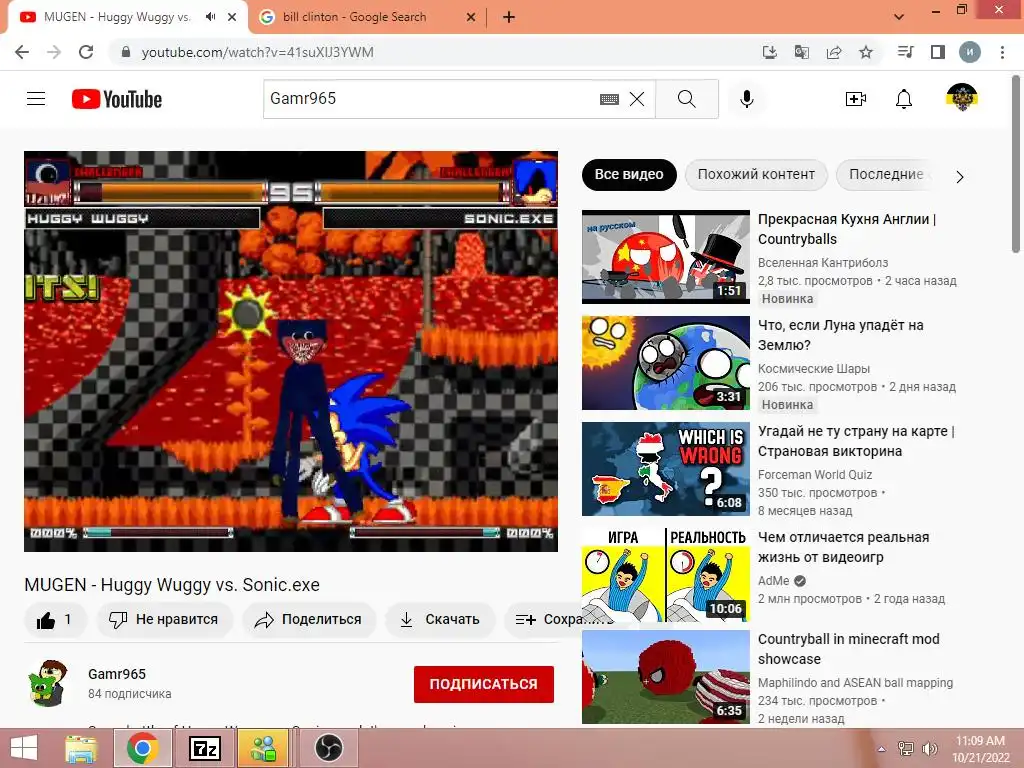Screen dimensions: 1024x768
Task: Click the page vertical scrollbar
Action: (1016, 163)
